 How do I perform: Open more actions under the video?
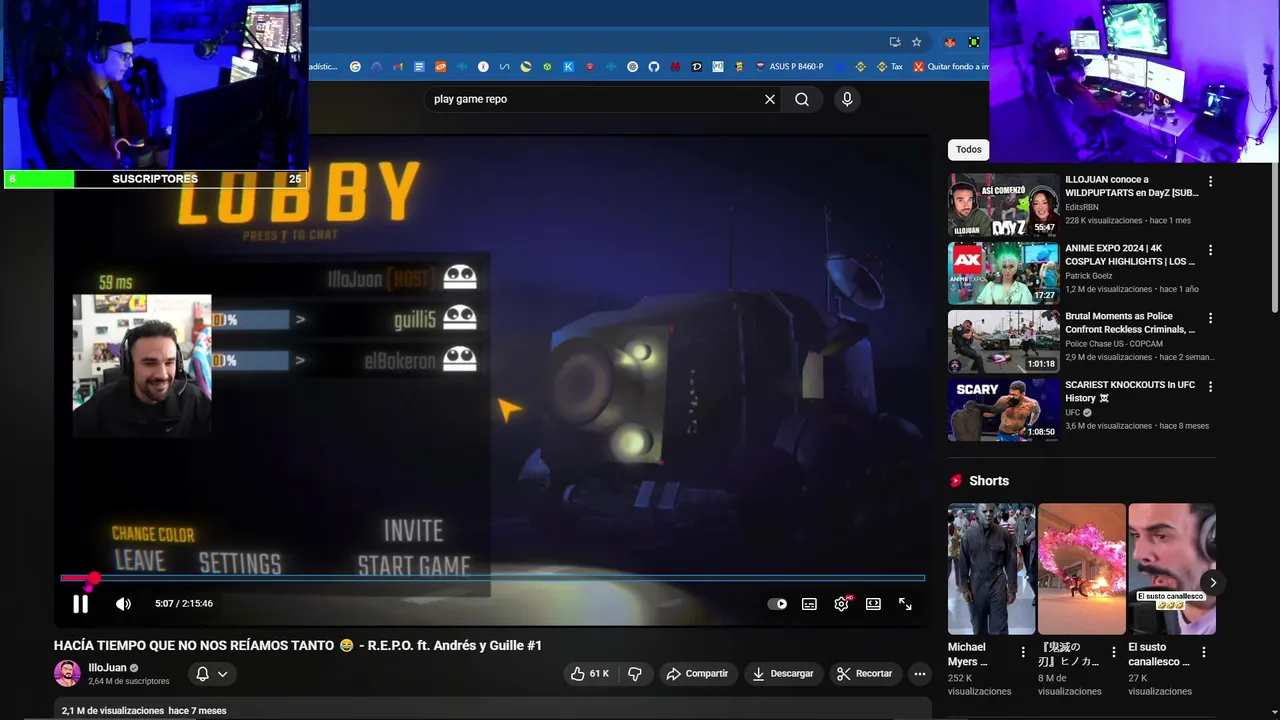click(920, 674)
